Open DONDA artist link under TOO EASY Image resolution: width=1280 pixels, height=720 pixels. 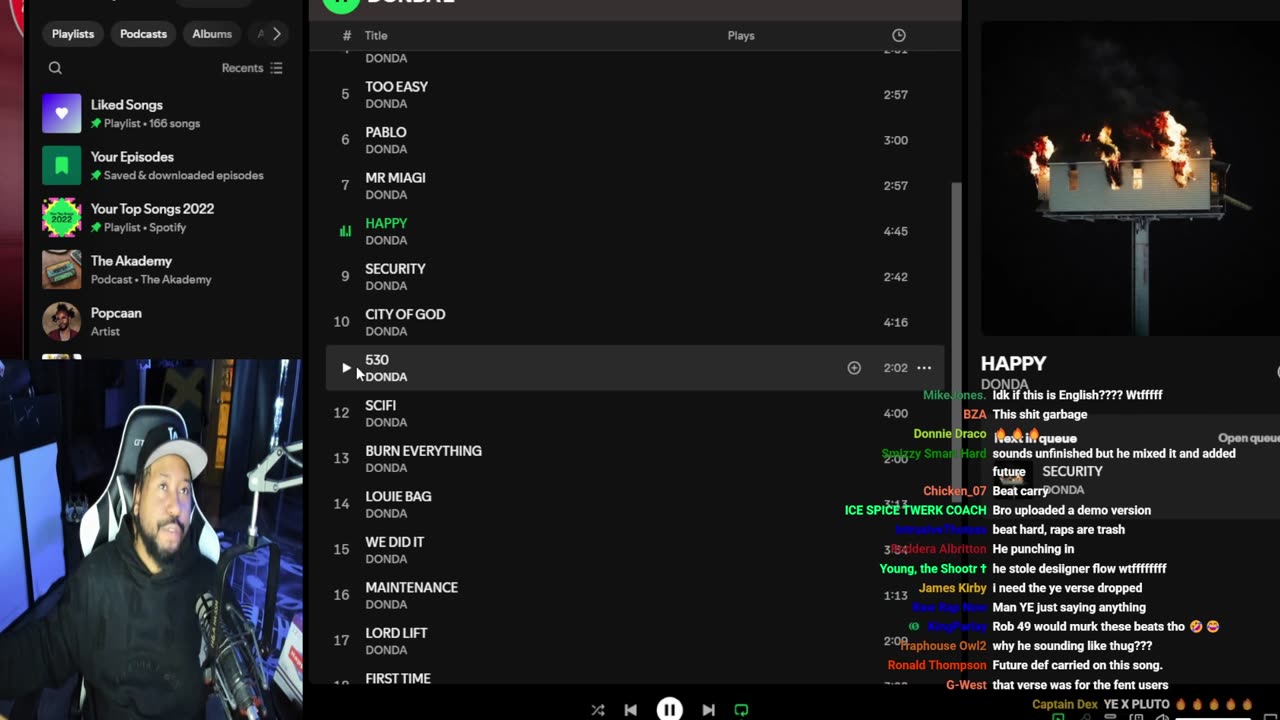pos(386,104)
